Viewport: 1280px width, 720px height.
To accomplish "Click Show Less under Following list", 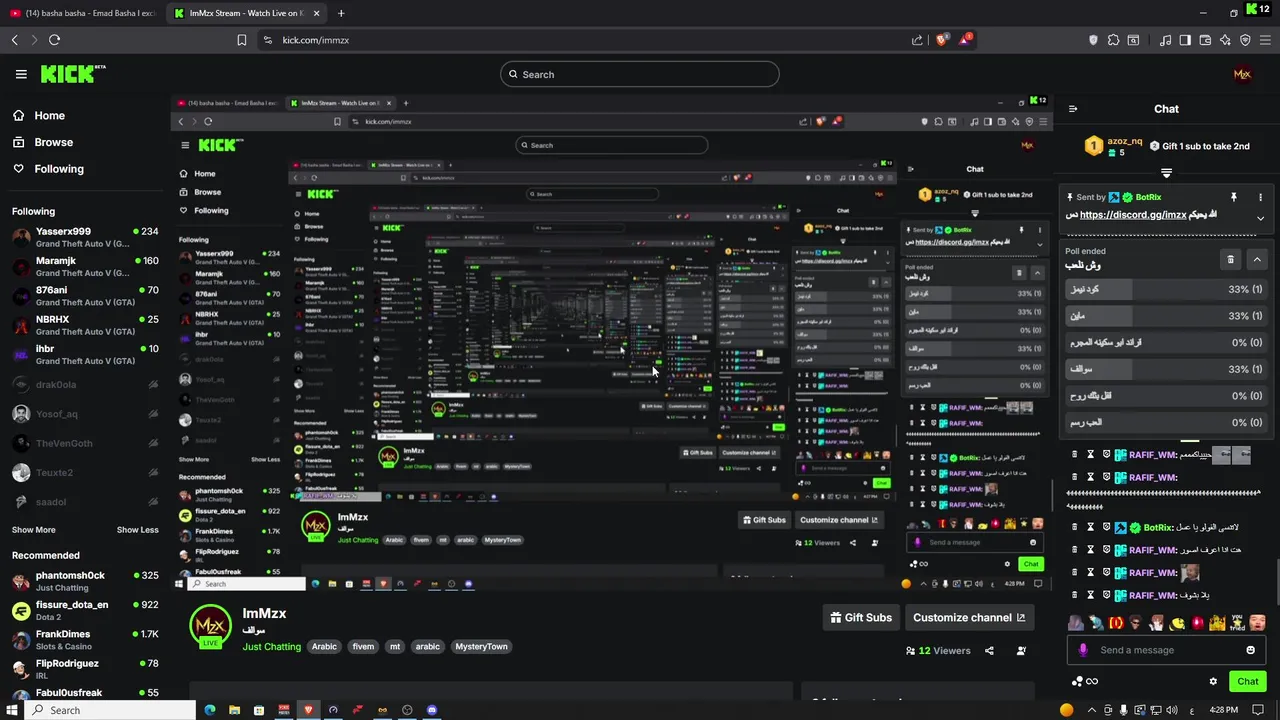I will [138, 530].
